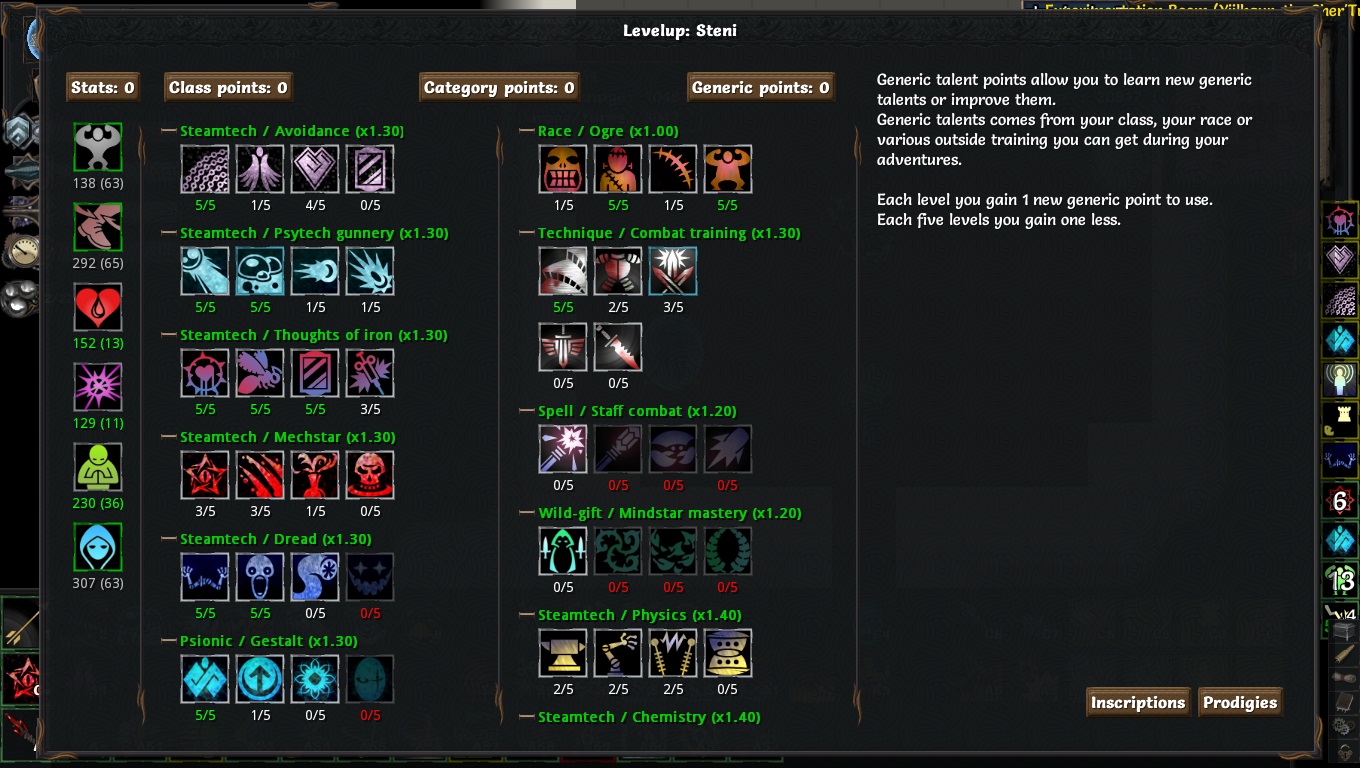Collapse the Race / Ogre category header
This screenshot has height=768, width=1360.
click(608, 131)
